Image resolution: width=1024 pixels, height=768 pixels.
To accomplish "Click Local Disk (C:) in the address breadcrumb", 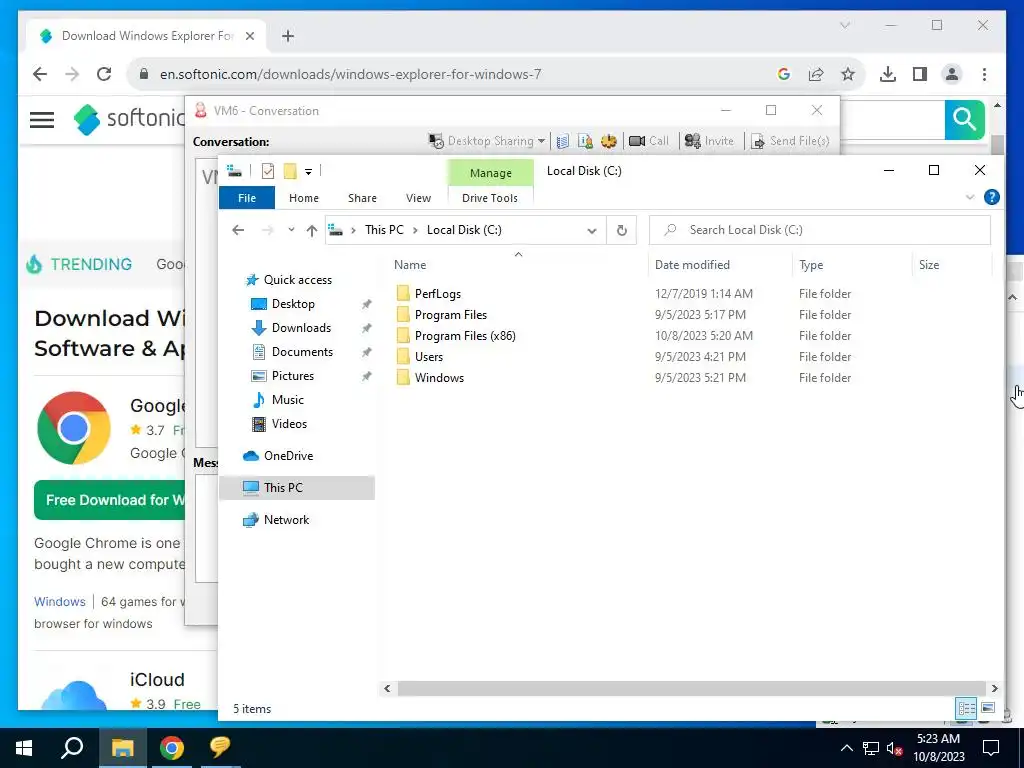I will click(464, 230).
